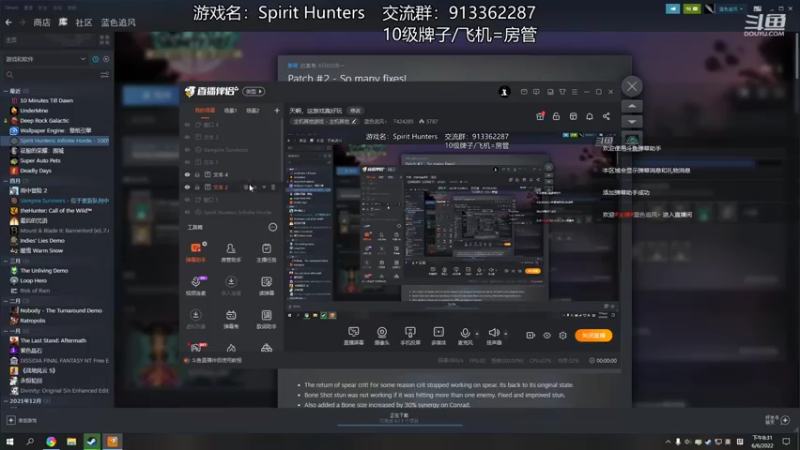Collapse the 二月 category in Steam library

[x=6, y=301]
